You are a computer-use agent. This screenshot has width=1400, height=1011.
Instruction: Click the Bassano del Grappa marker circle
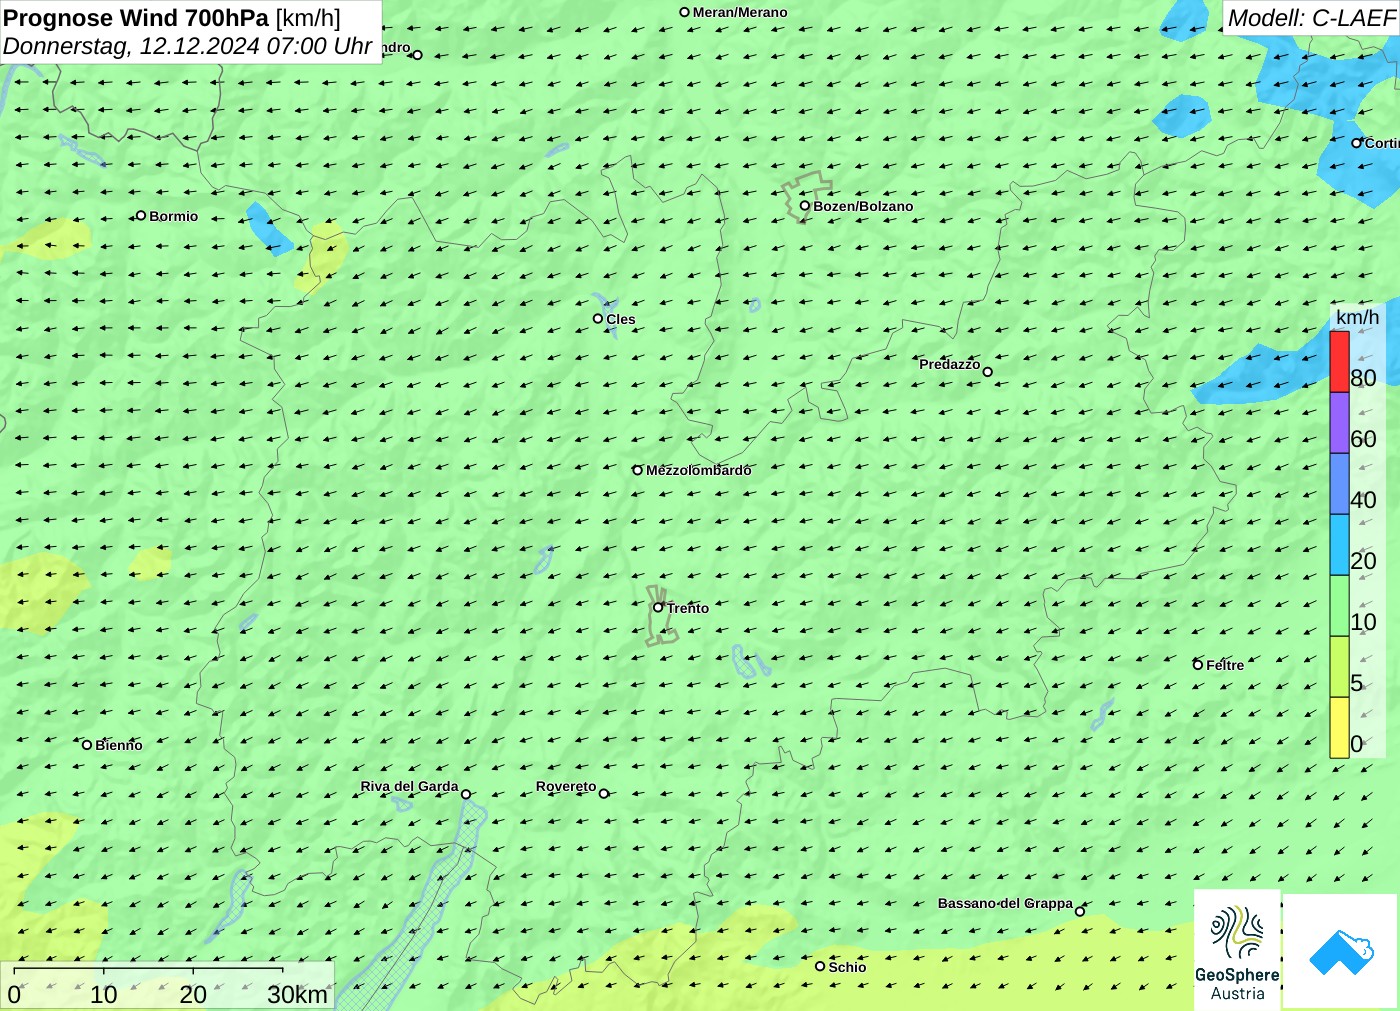[1080, 911]
